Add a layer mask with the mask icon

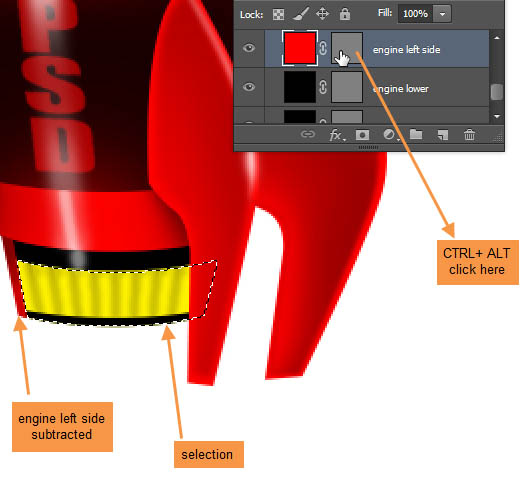pos(362,135)
